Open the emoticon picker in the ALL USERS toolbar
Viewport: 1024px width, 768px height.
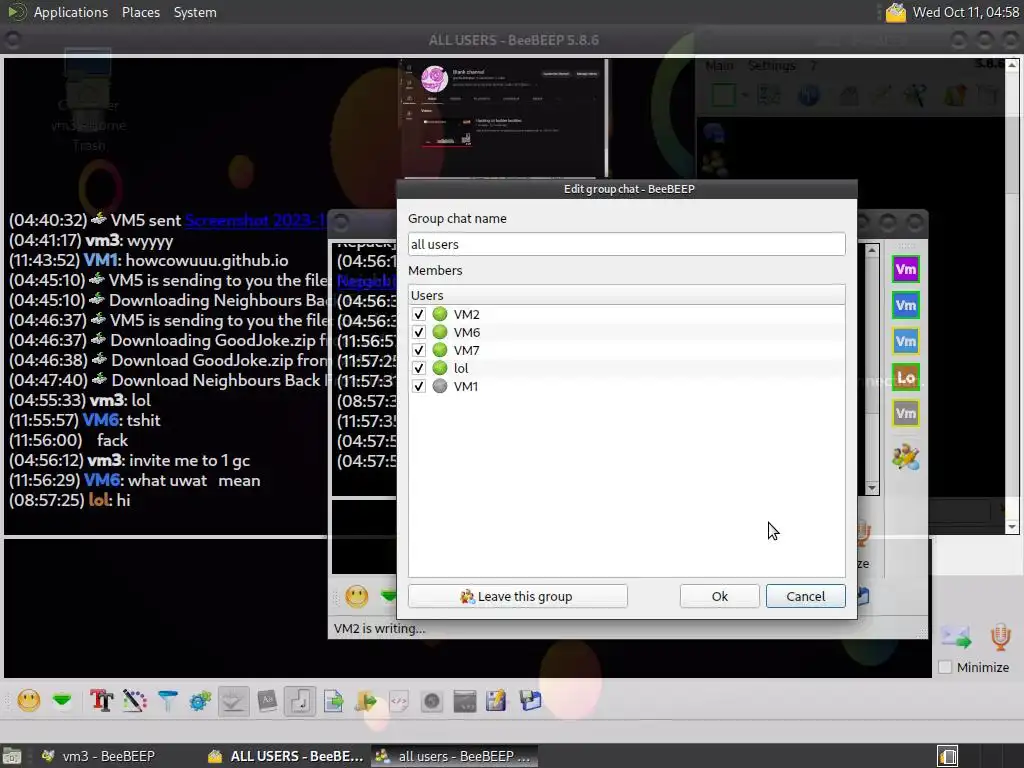pyautogui.click(x=29, y=701)
